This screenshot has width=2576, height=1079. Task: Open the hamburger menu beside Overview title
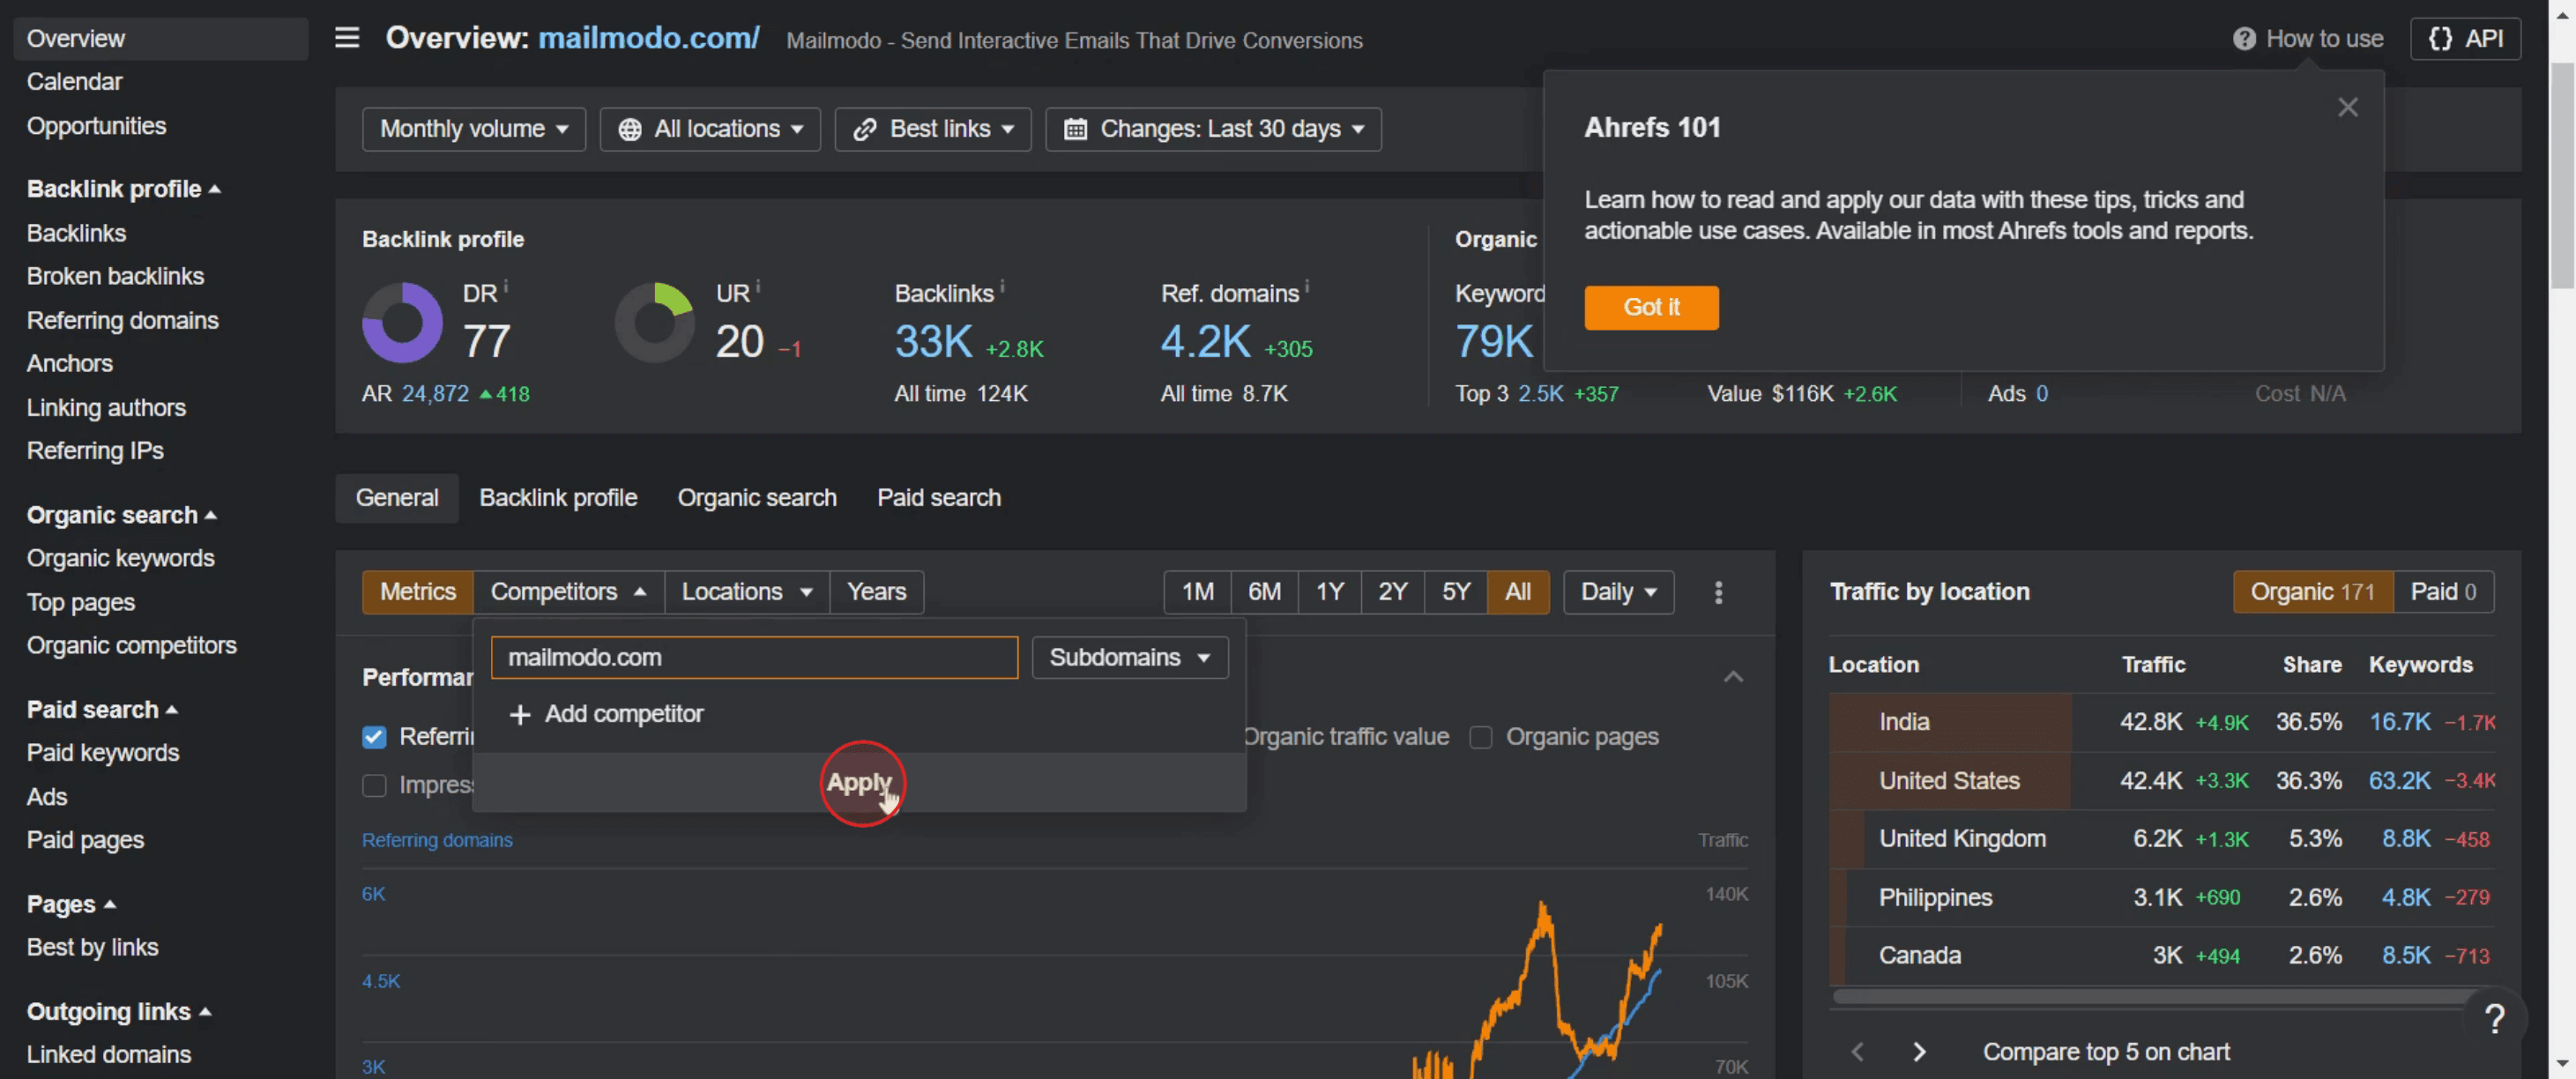click(347, 38)
